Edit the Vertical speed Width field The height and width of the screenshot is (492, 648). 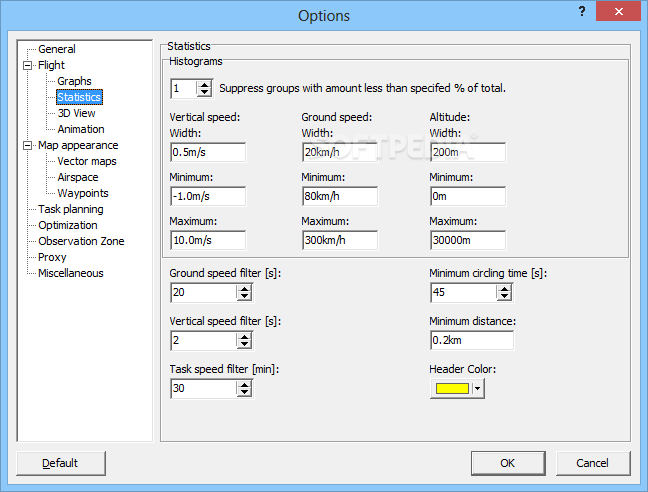pyautogui.click(x=208, y=152)
